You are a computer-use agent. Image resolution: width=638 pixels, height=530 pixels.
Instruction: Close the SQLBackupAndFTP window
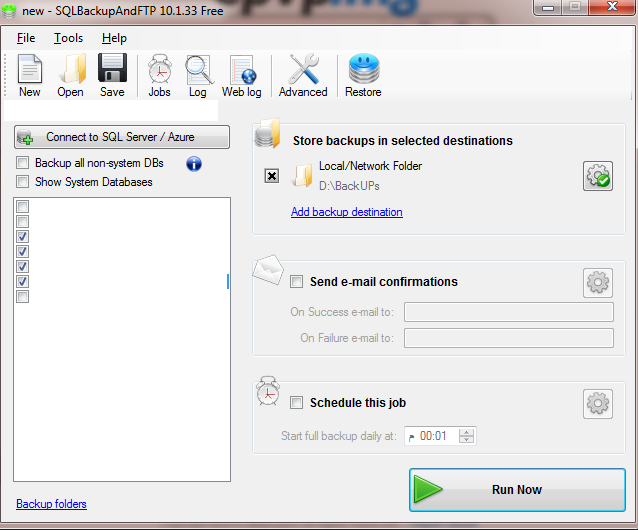coord(612,7)
